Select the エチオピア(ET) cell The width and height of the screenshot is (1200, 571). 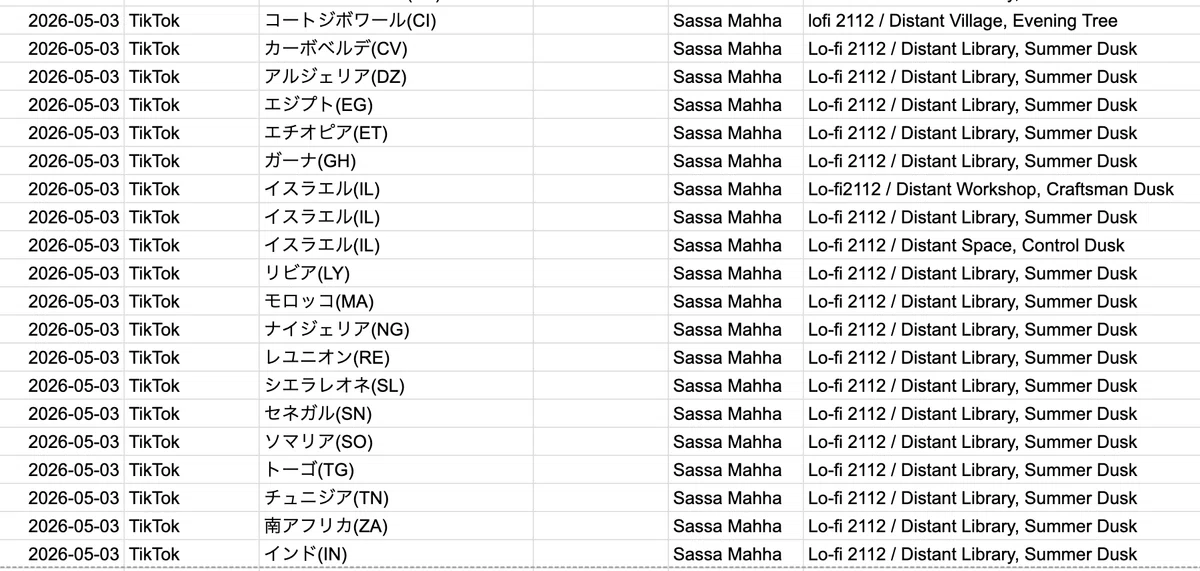coord(396,133)
